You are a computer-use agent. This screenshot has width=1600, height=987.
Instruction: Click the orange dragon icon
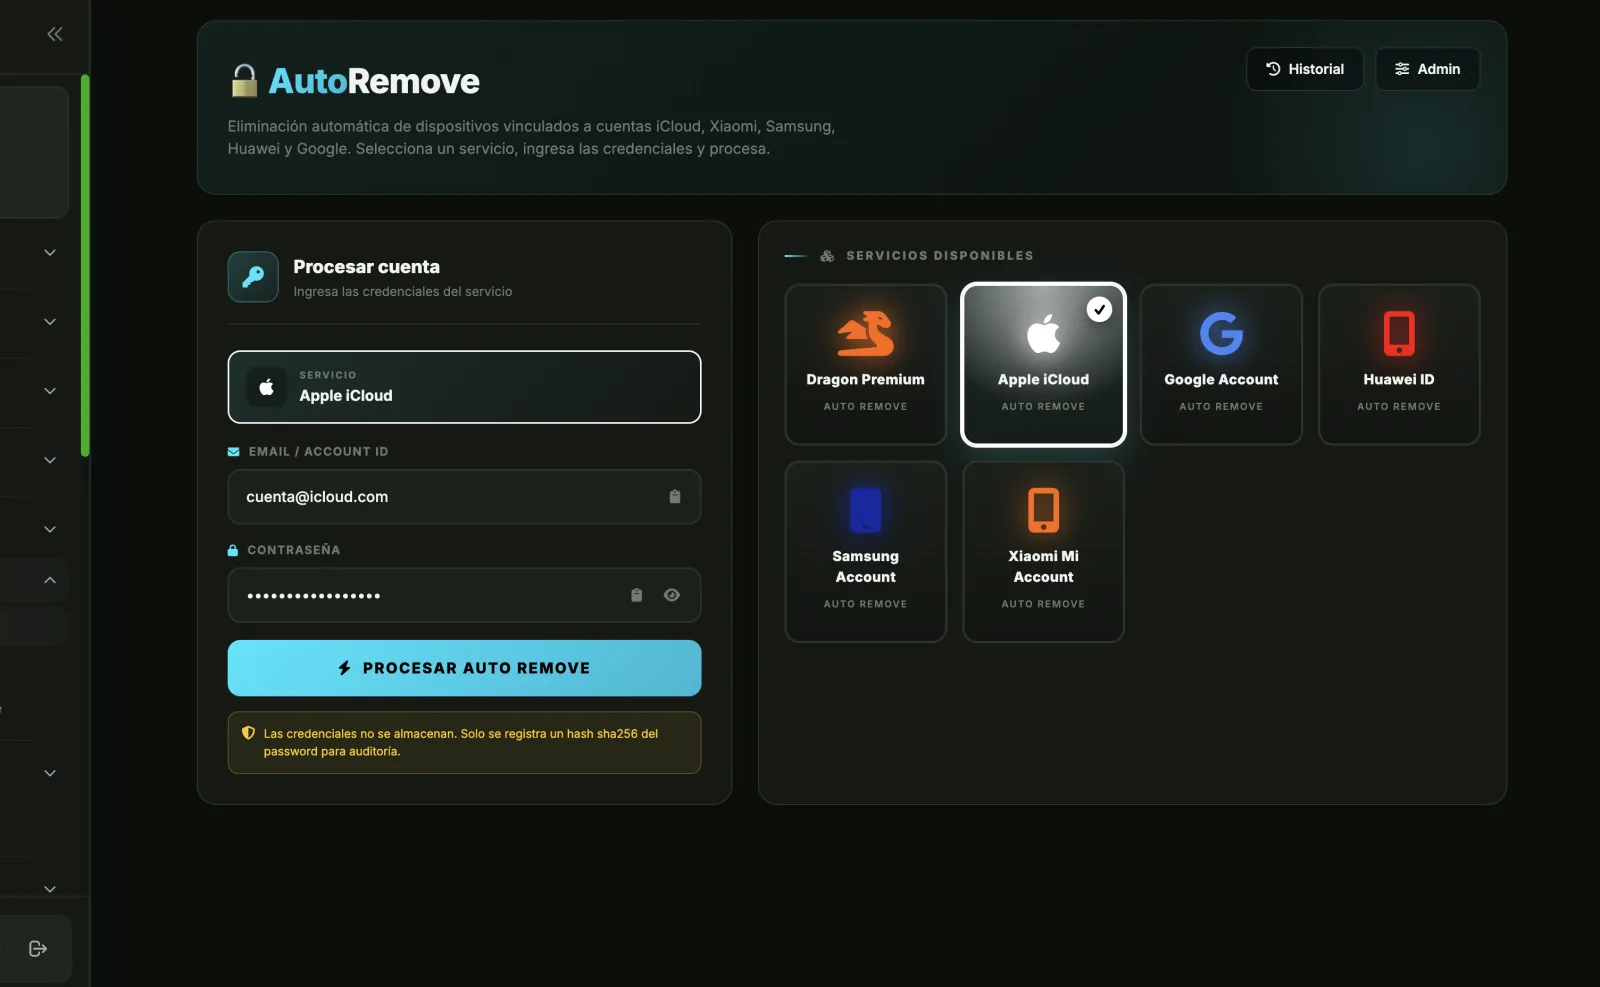click(865, 334)
